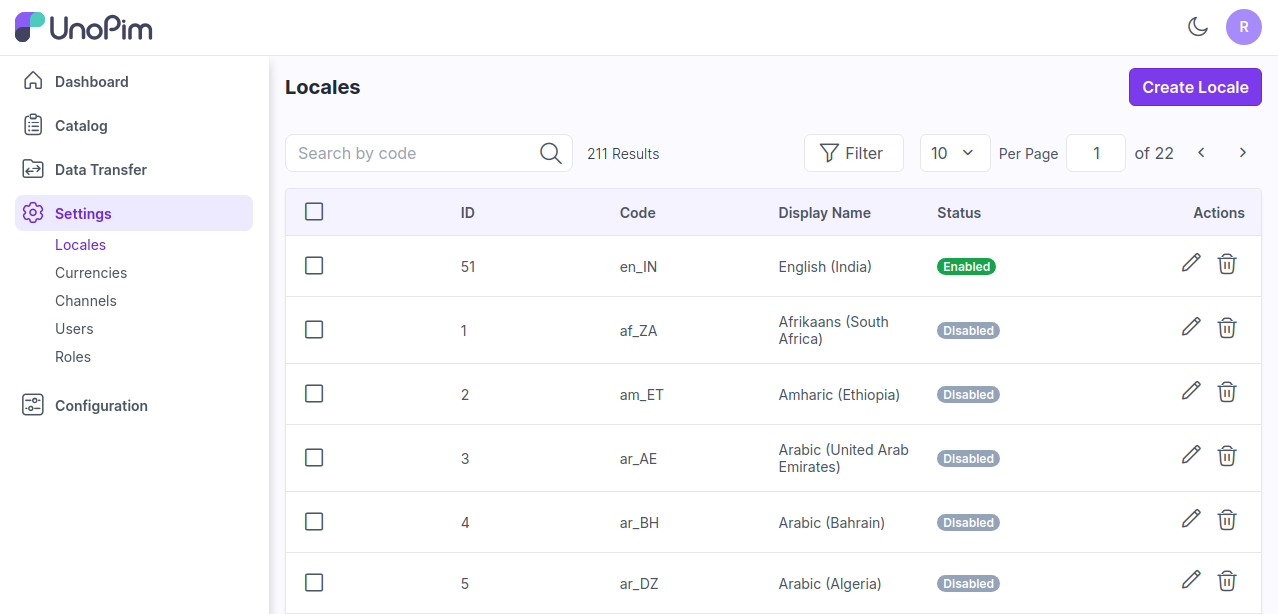Delete the af_ZA locale
The height and width of the screenshot is (614, 1278).
tap(1227, 328)
